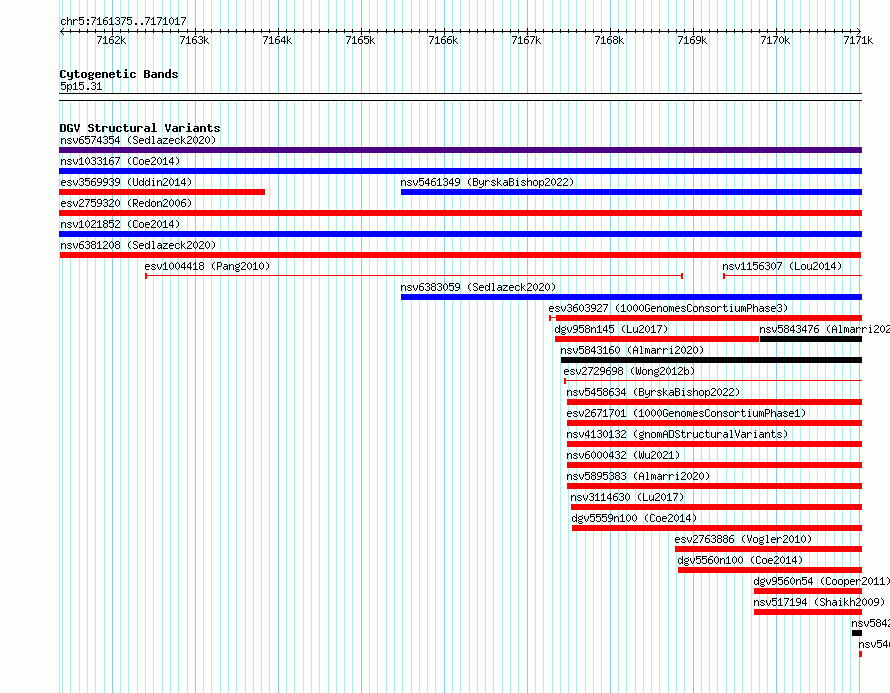Click the 5p15.31 cytogenetic band label
The height and width of the screenshot is (693, 890).
pyautogui.click(x=81, y=86)
